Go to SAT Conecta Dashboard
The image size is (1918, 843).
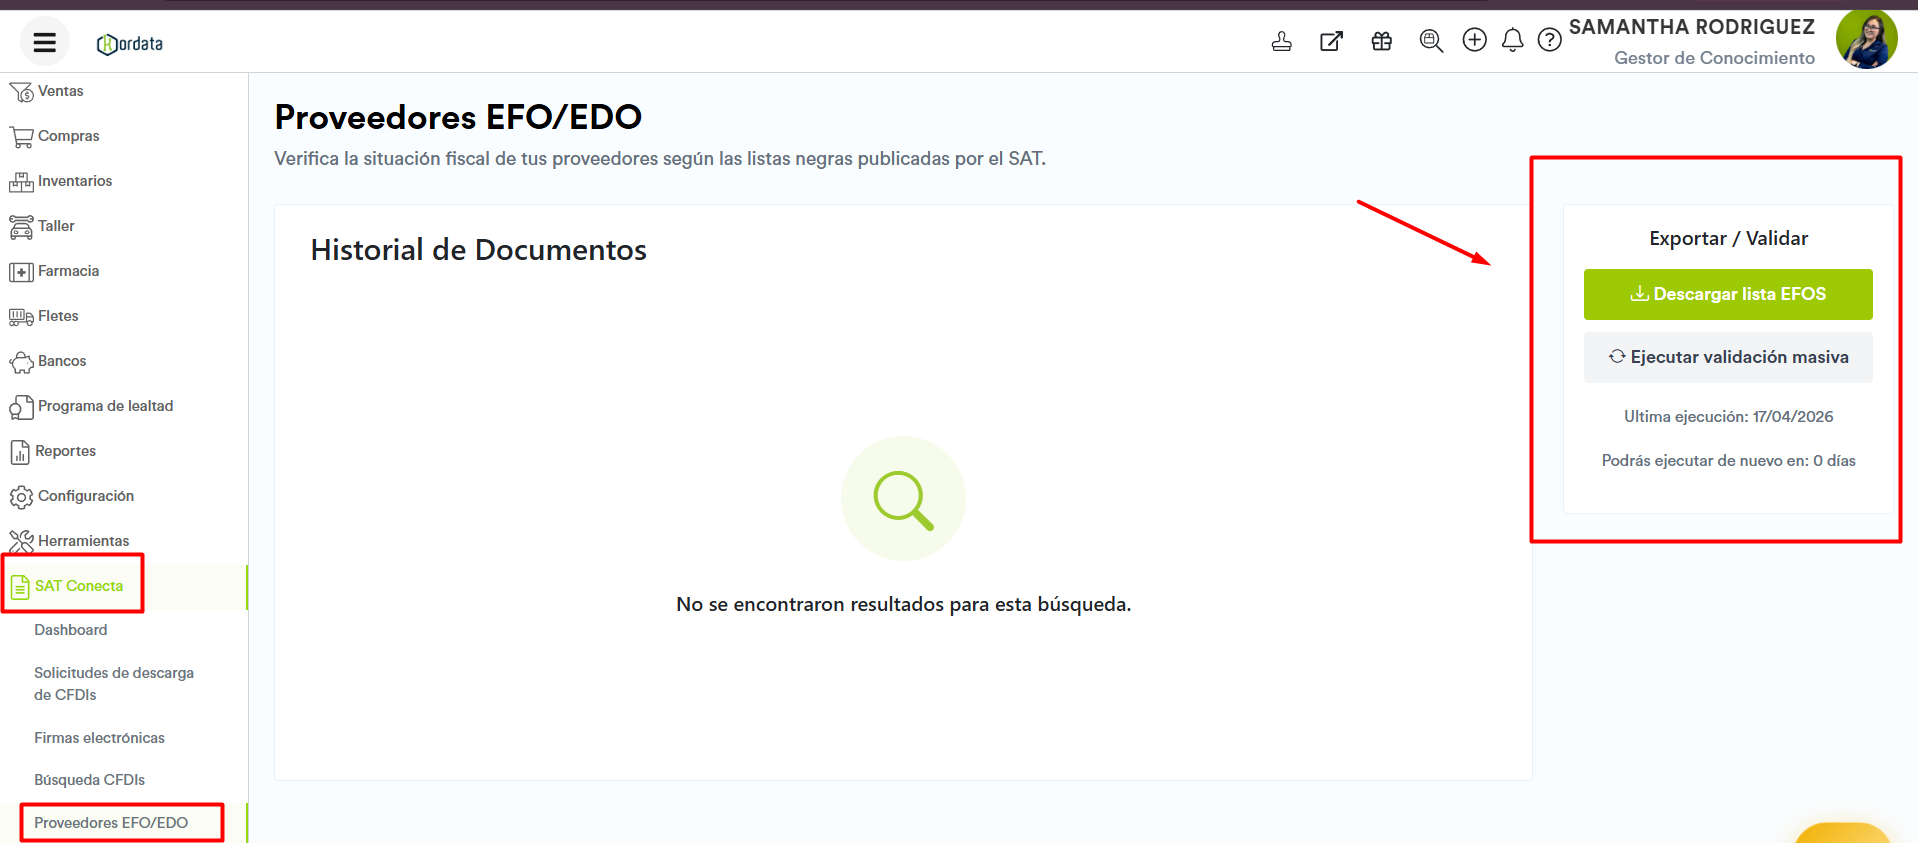[70, 630]
